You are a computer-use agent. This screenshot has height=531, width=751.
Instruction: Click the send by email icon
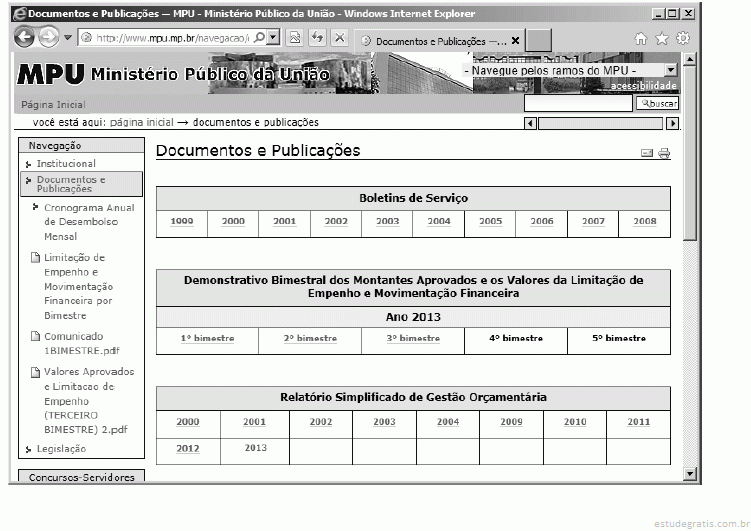tap(647, 153)
